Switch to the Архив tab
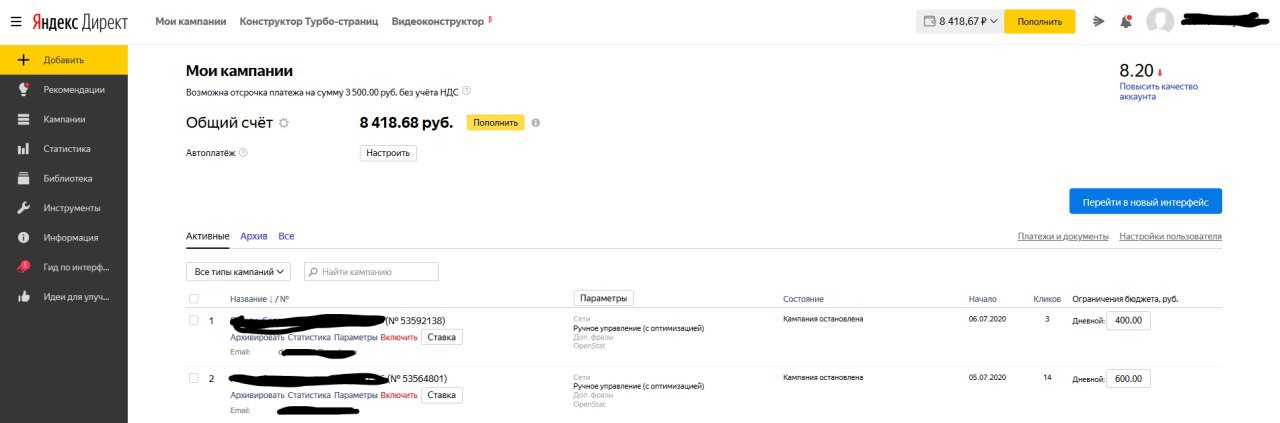This screenshot has width=1280, height=423. [254, 236]
